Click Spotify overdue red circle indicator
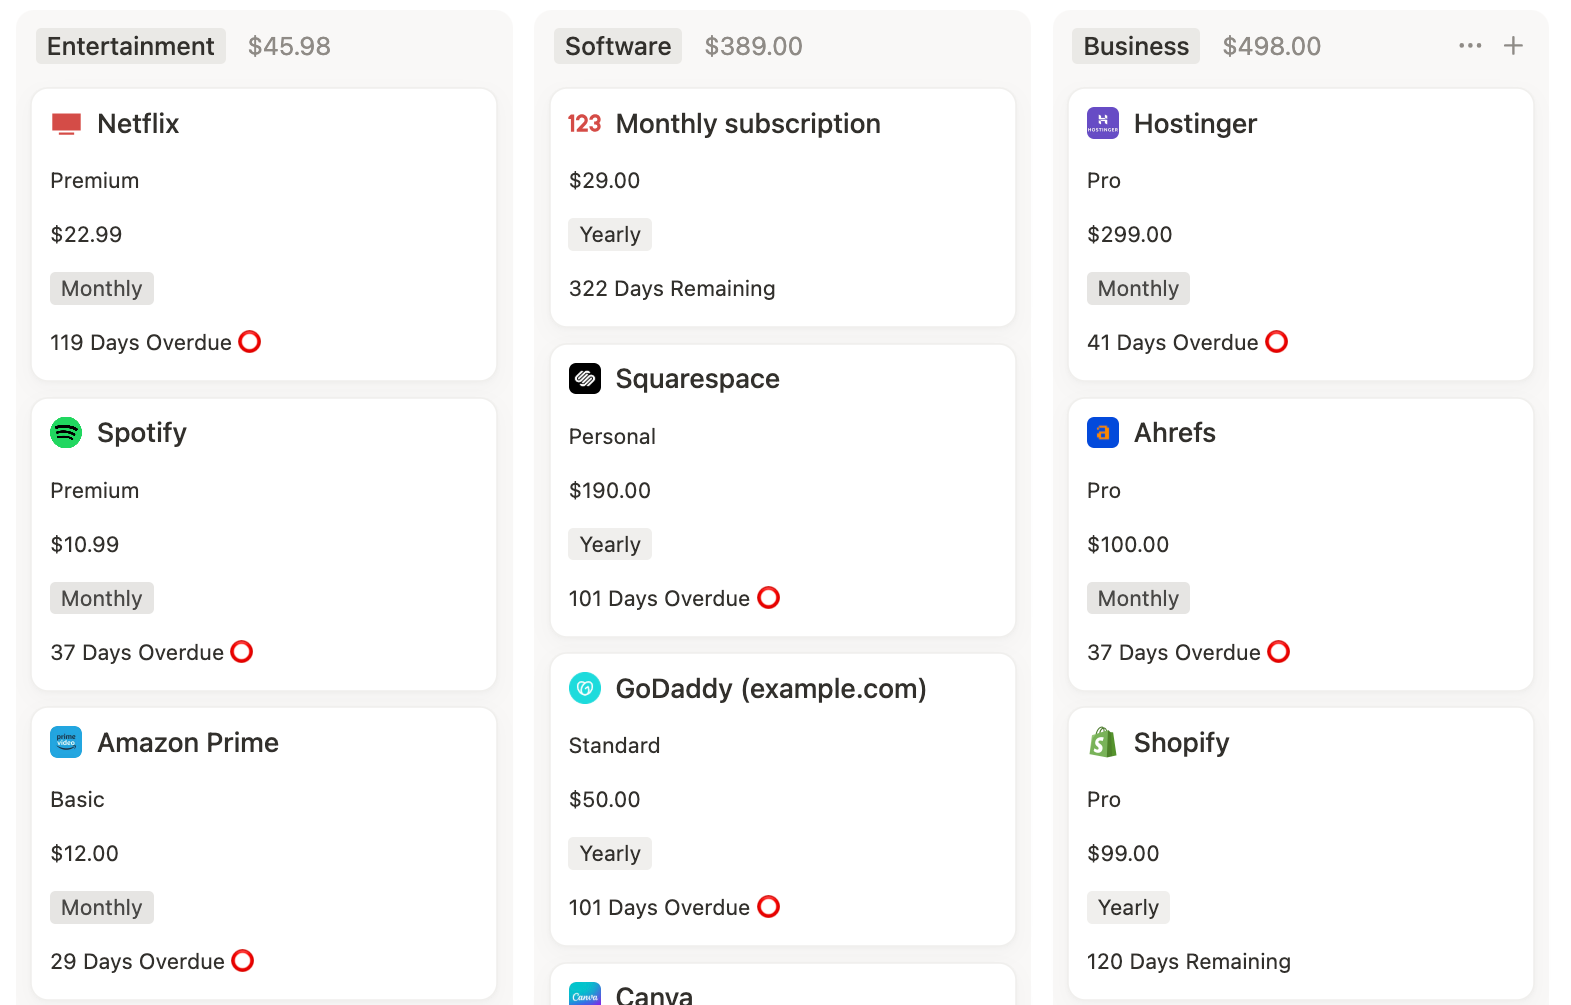Screen dimensions: 1571x1005 tap(242, 652)
